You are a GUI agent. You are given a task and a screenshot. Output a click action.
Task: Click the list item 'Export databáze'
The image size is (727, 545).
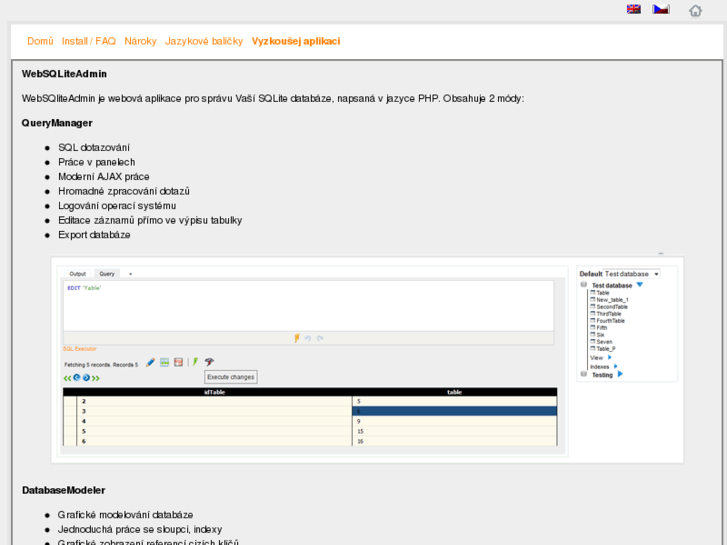click(94, 235)
